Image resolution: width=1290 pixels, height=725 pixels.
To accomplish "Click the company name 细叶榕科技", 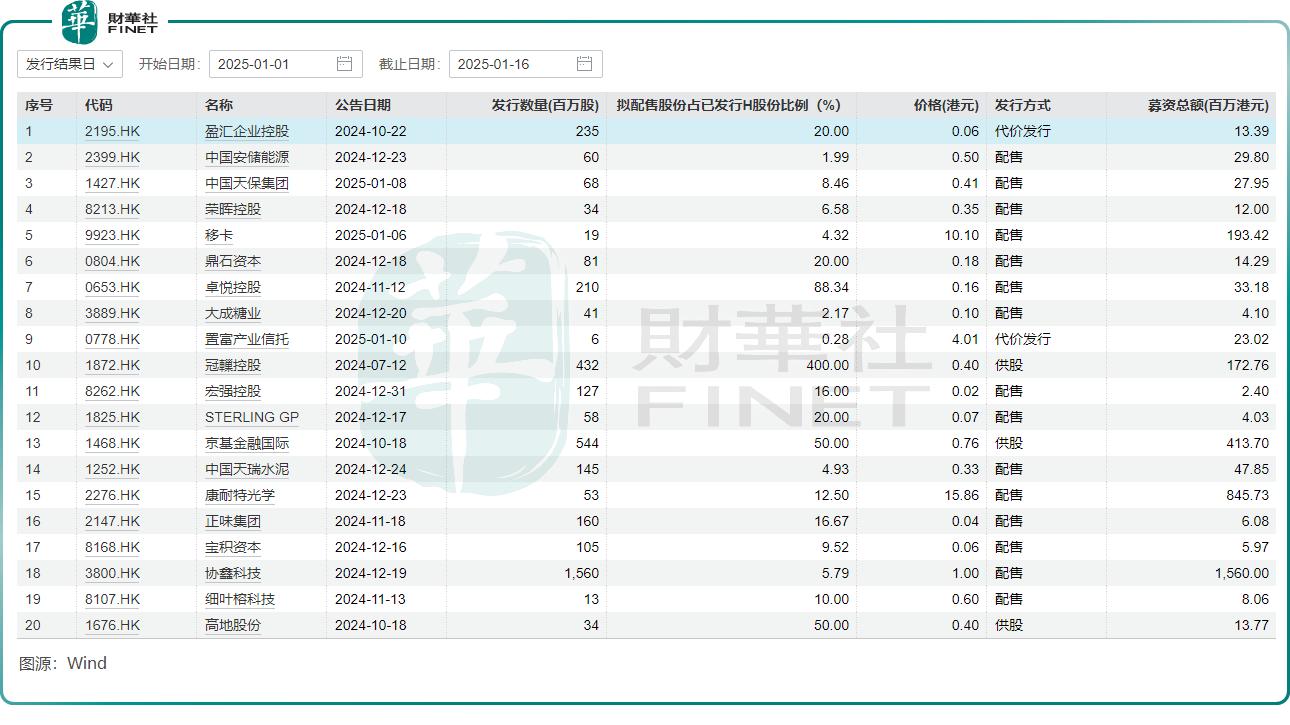I will (x=240, y=599).
